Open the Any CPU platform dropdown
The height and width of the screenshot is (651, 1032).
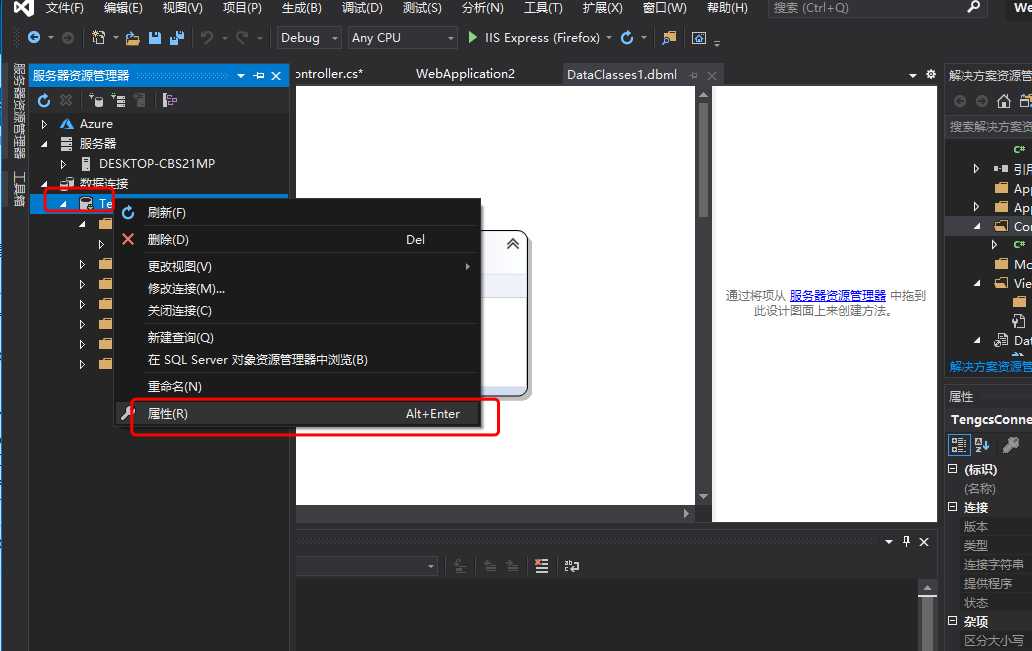(402, 38)
